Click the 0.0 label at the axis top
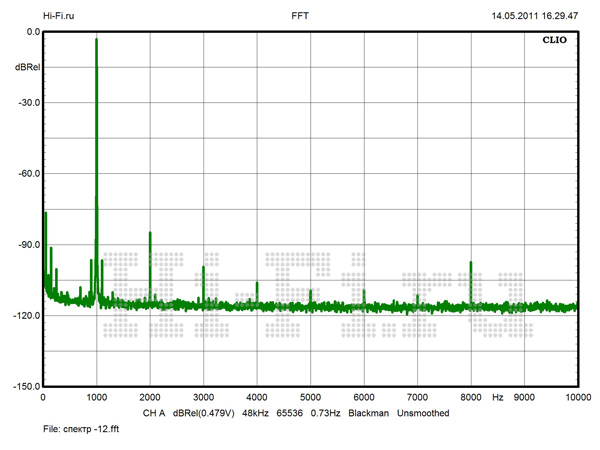This screenshot has height=450, width=600. (31, 32)
